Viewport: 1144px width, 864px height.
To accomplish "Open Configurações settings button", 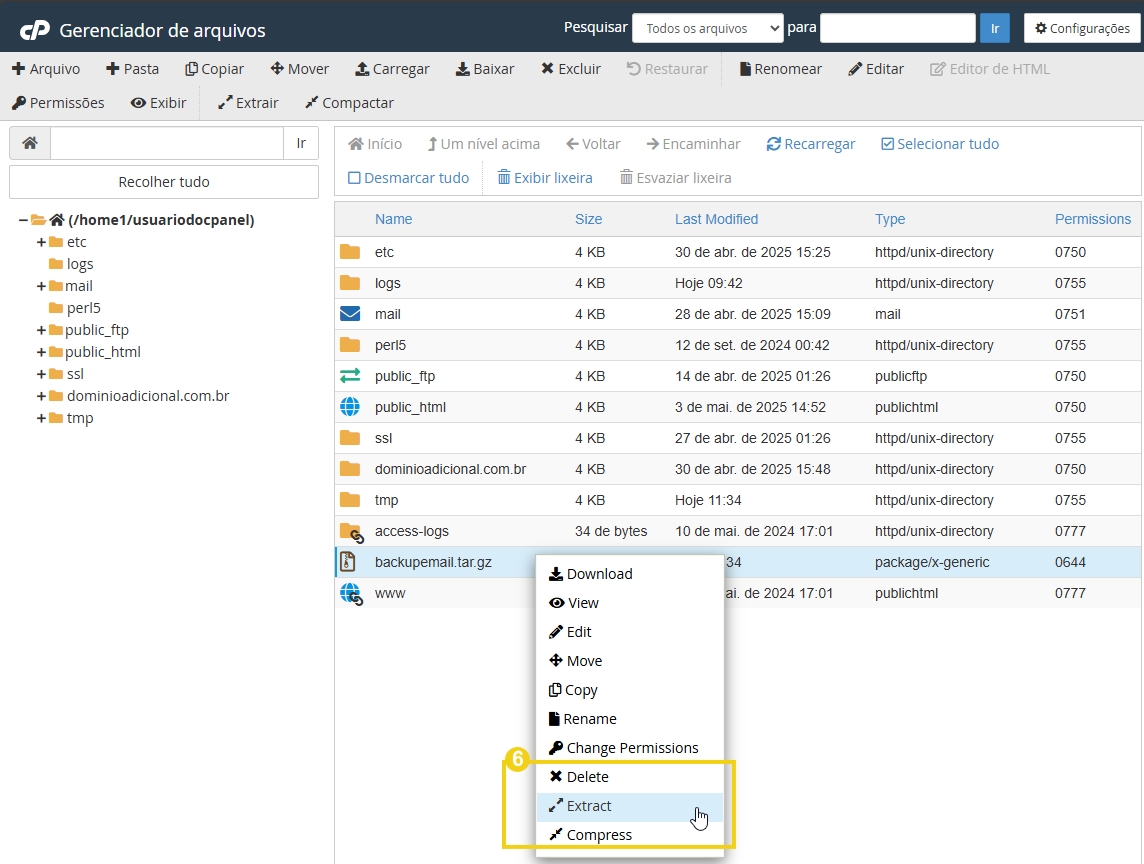I will [x=1082, y=28].
